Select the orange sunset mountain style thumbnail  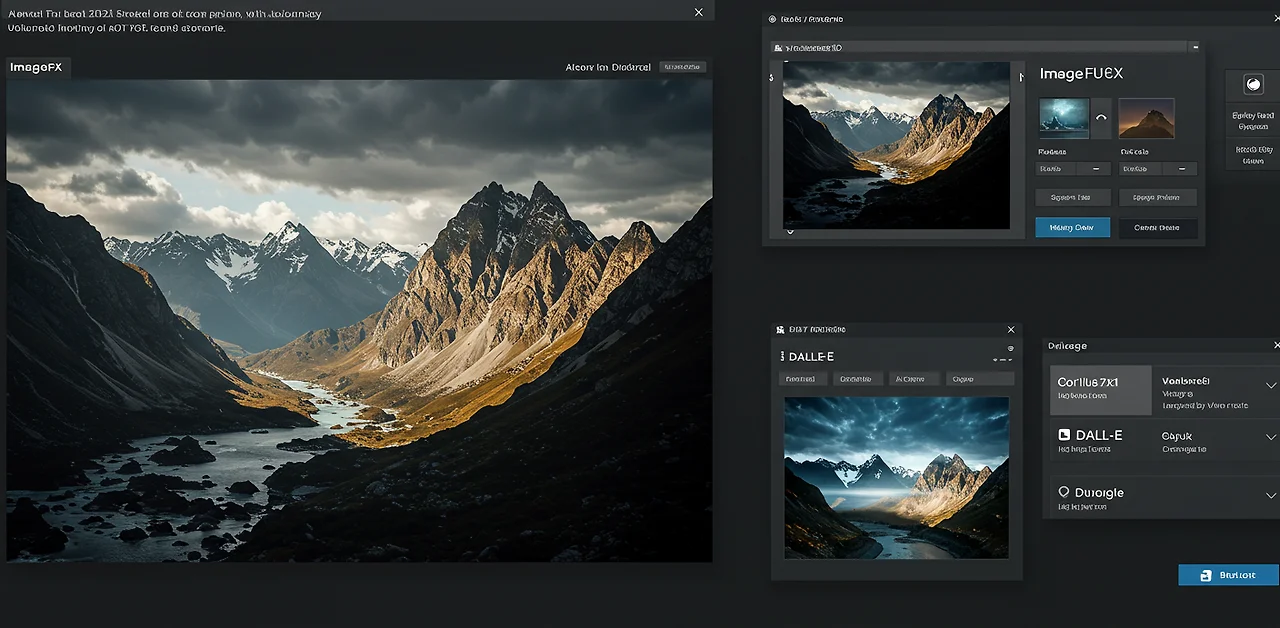tap(1146, 117)
